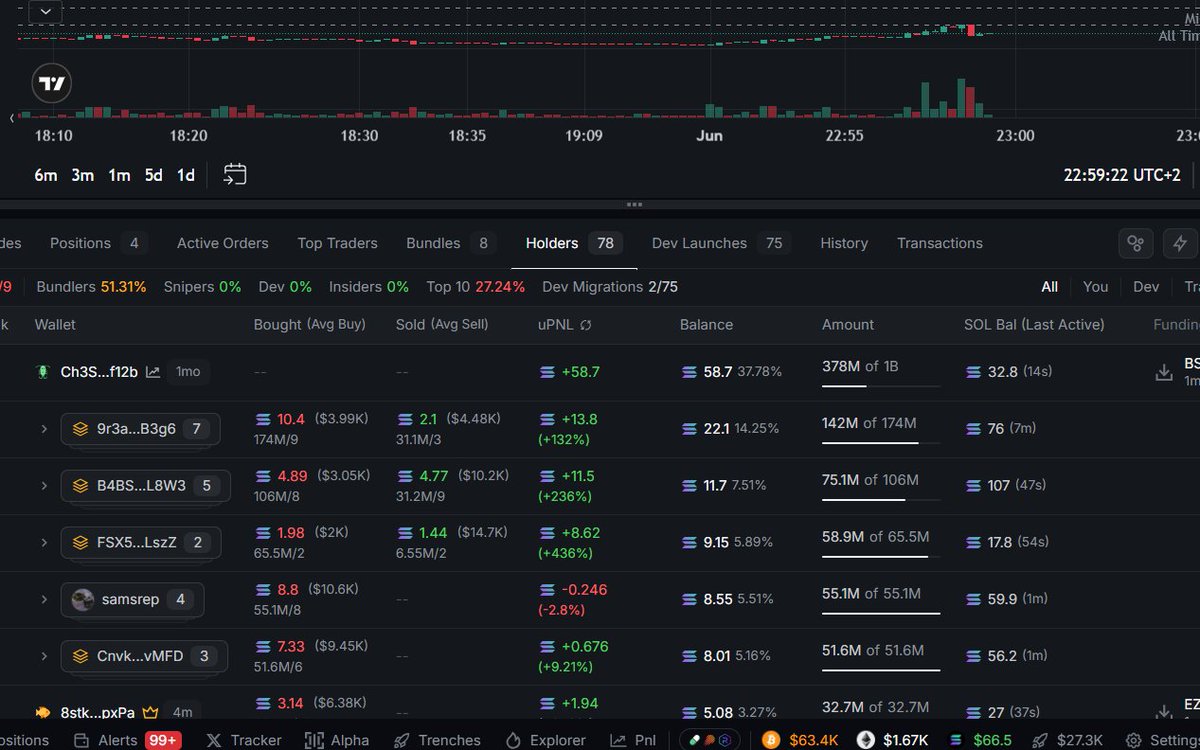Open the chart icon beside Ch3S...f12b wallet

coord(153,371)
